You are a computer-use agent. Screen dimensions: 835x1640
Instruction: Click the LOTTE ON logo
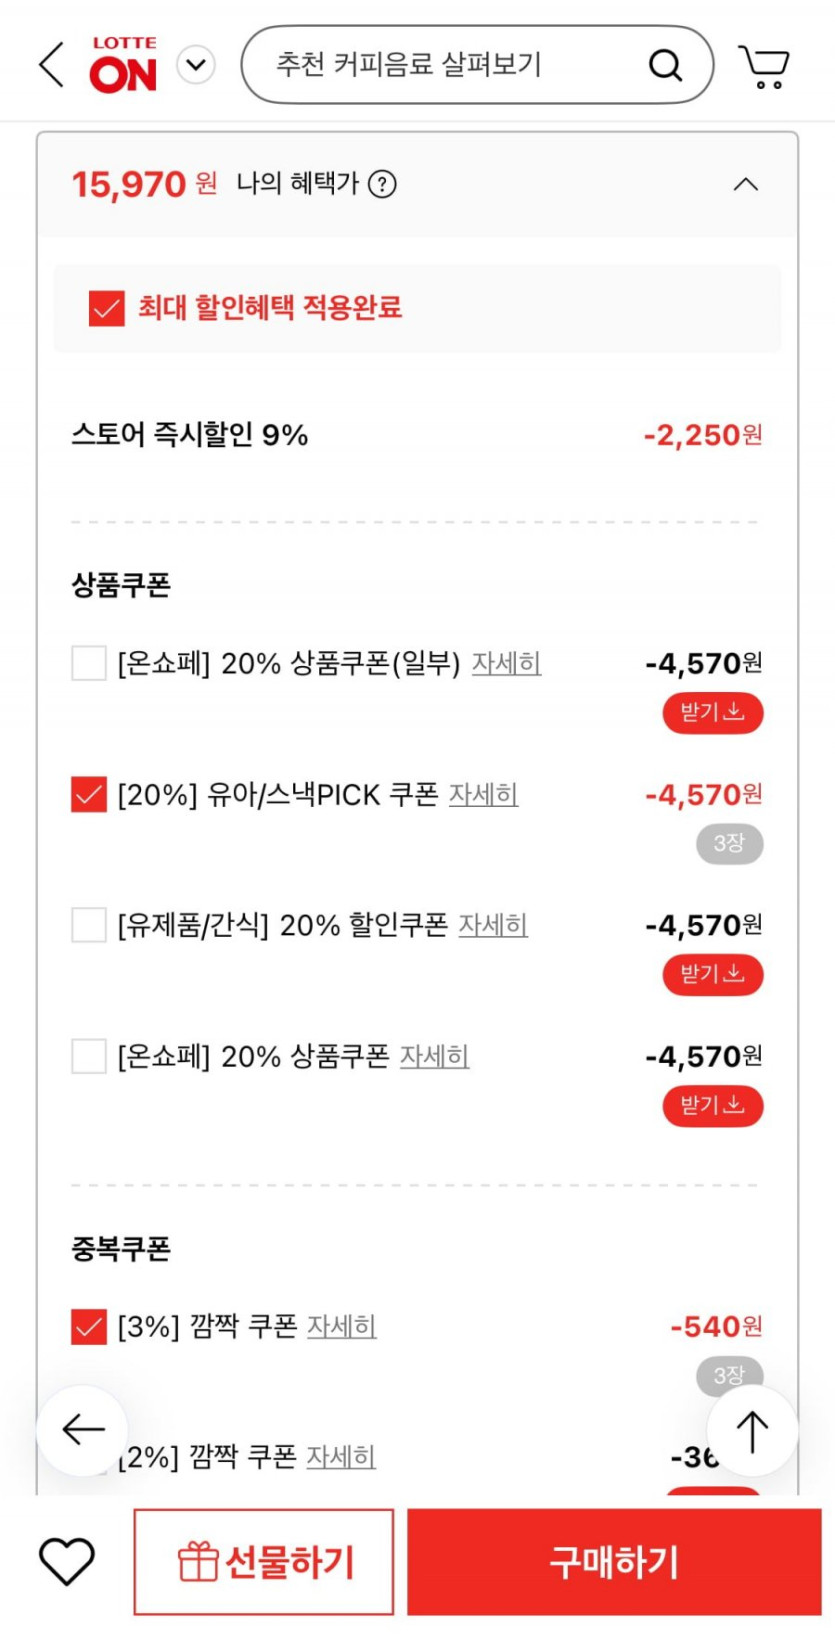124,66
